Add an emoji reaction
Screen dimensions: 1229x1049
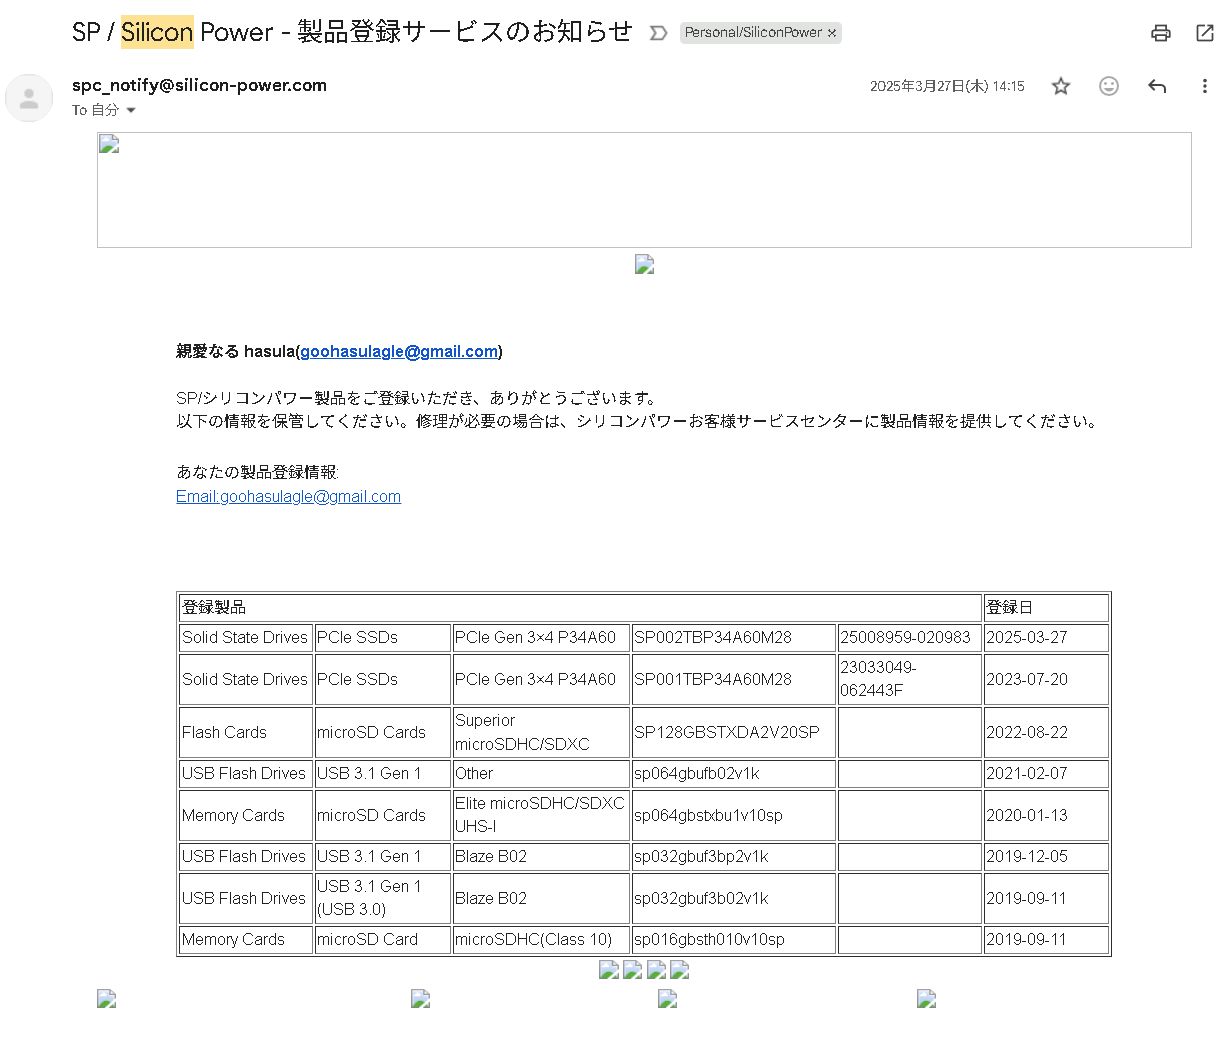[1109, 86]
